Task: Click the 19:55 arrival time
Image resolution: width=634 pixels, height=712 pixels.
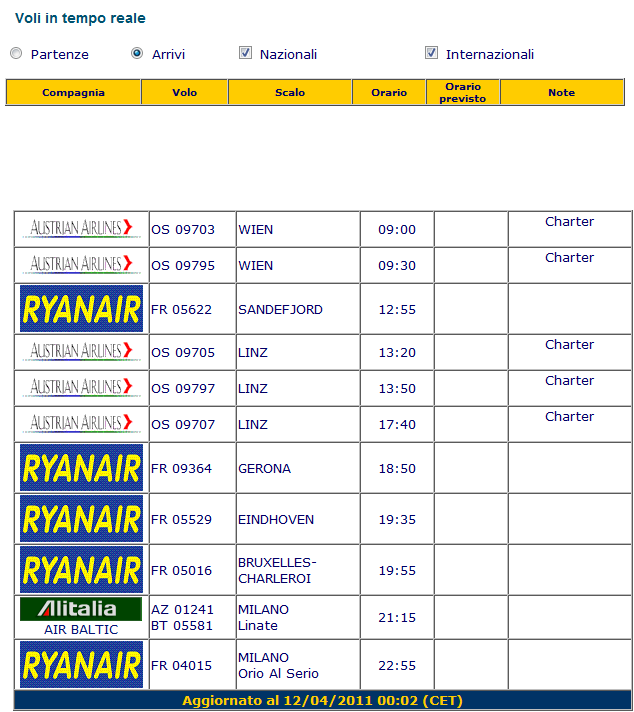Action: [397, 570]
